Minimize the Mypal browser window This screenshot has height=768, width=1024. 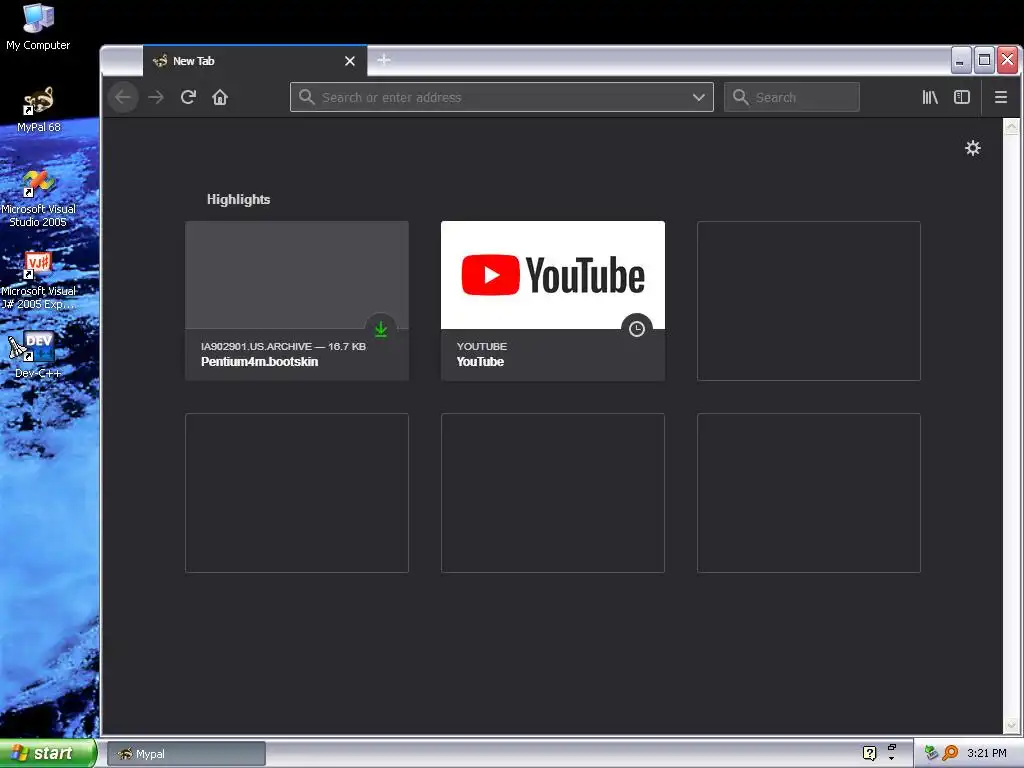(960, 61)
